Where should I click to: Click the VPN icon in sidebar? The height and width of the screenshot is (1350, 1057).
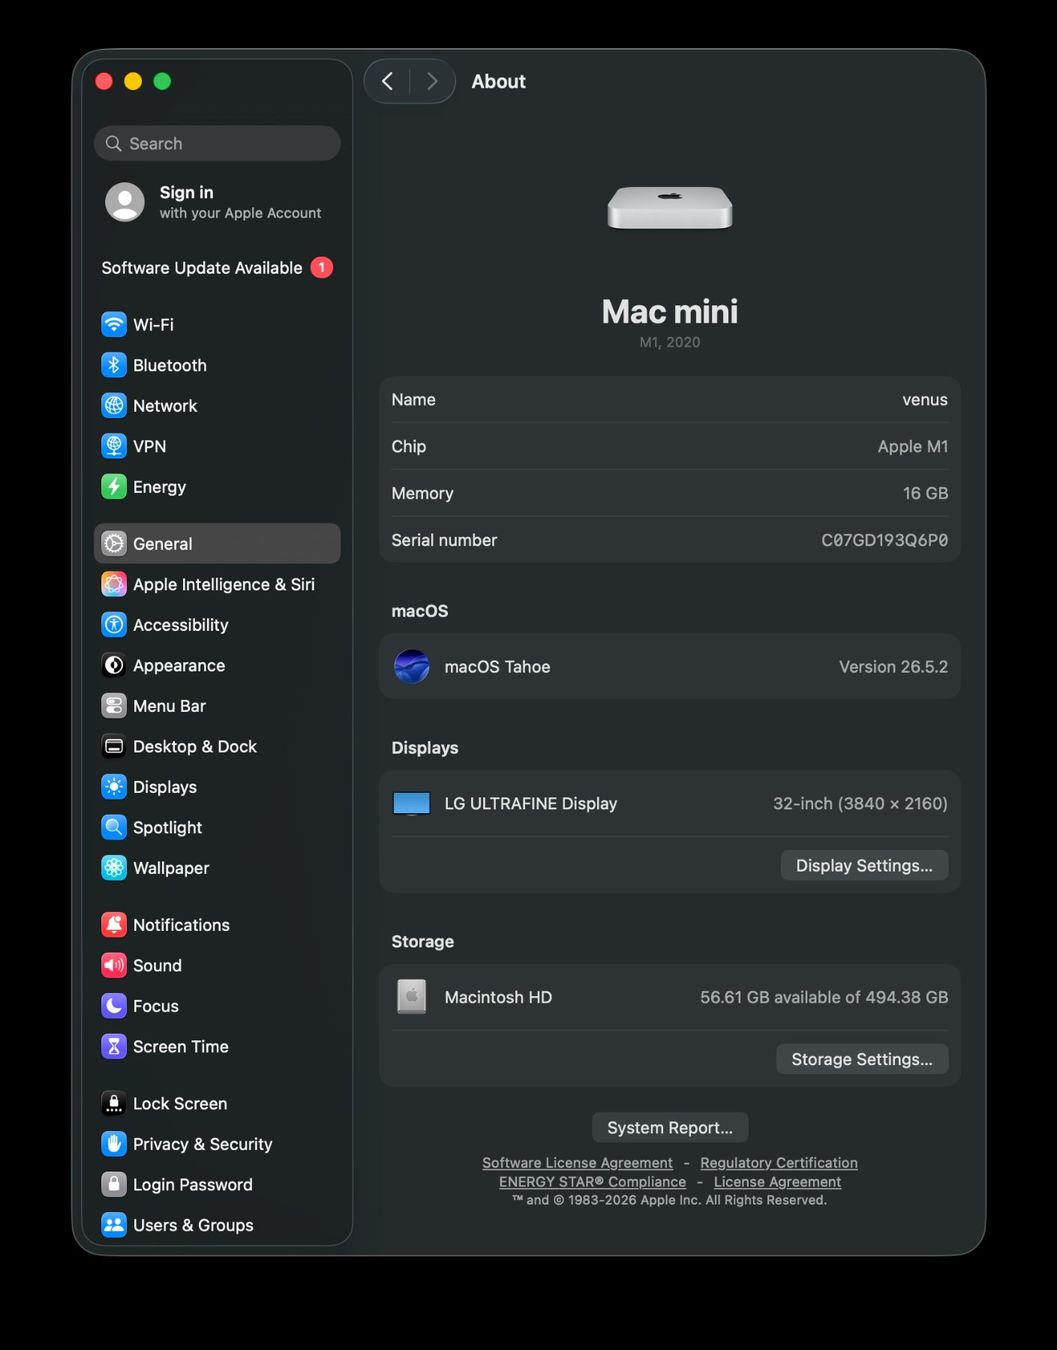click(114, 446)
